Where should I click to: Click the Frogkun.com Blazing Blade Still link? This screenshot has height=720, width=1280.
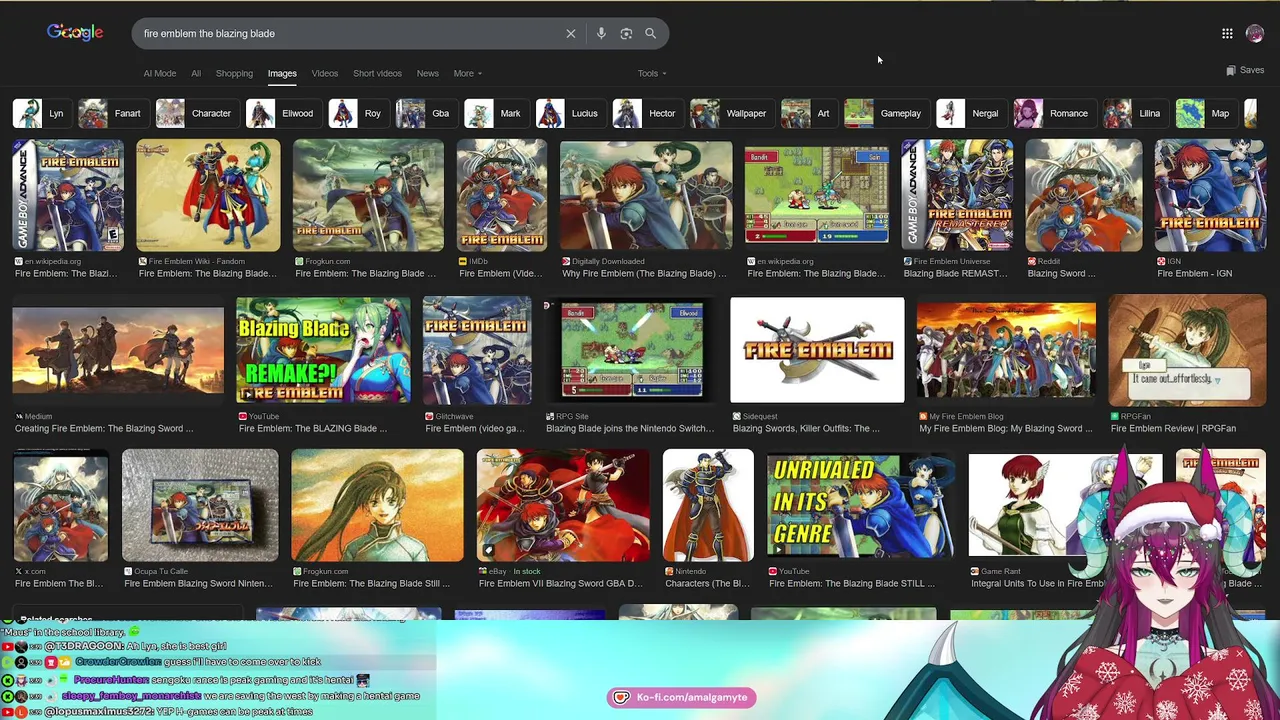[372, 583]
